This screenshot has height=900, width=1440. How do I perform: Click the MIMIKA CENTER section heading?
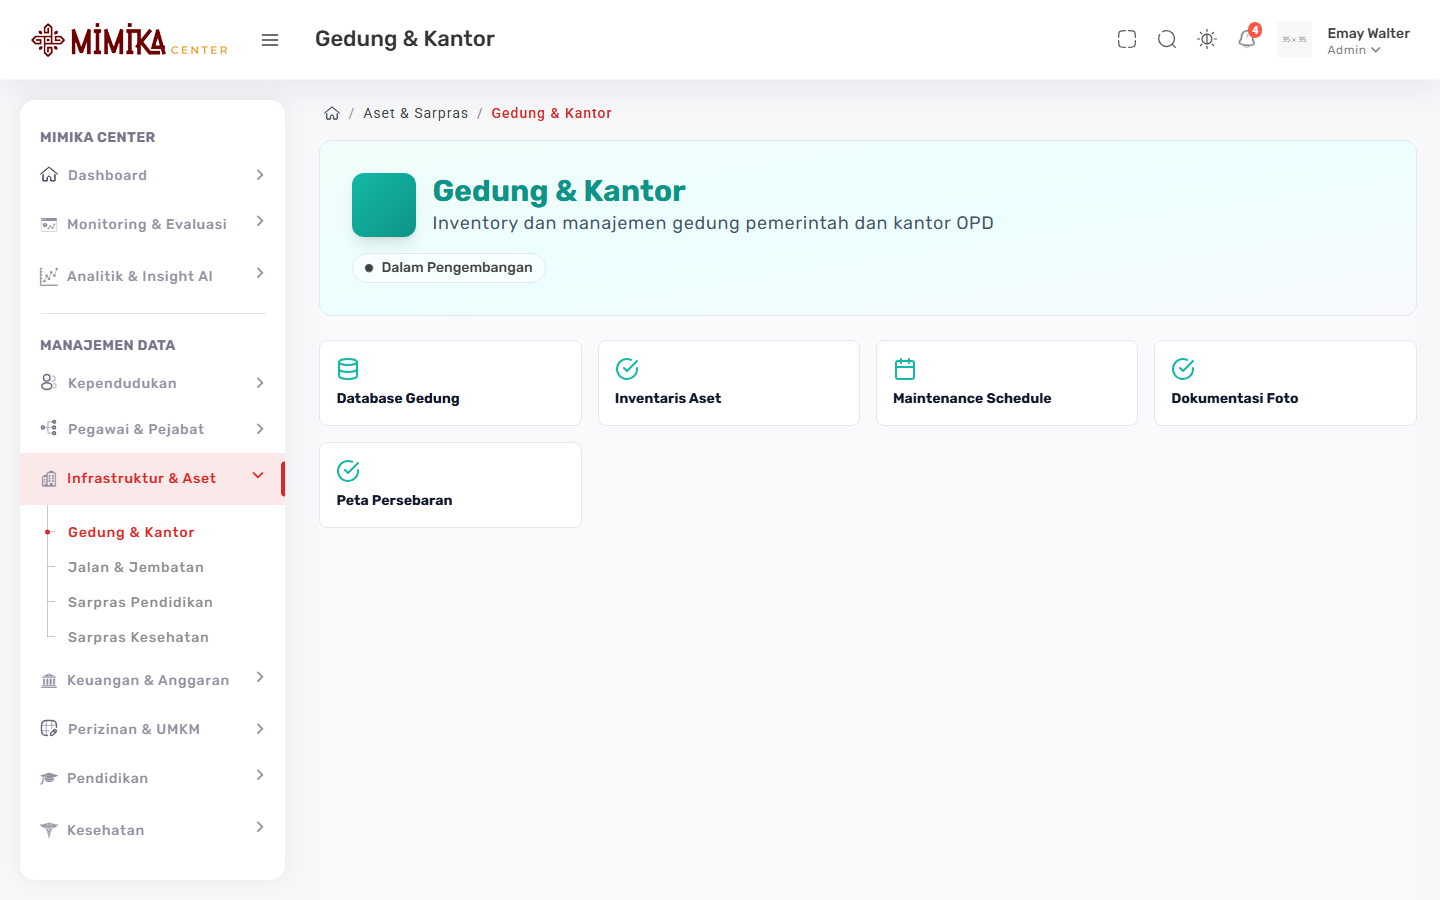point(98,137)
